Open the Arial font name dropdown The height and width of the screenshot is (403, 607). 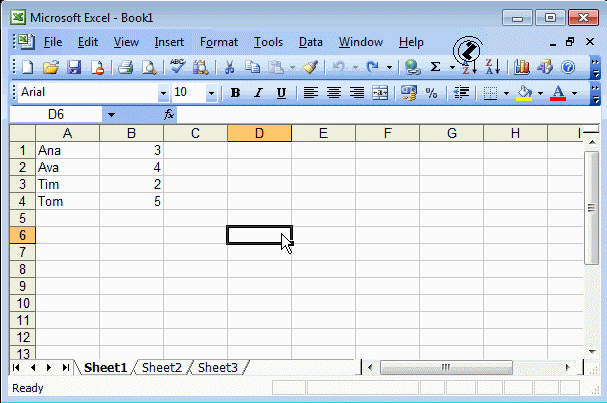coord(163,93)
